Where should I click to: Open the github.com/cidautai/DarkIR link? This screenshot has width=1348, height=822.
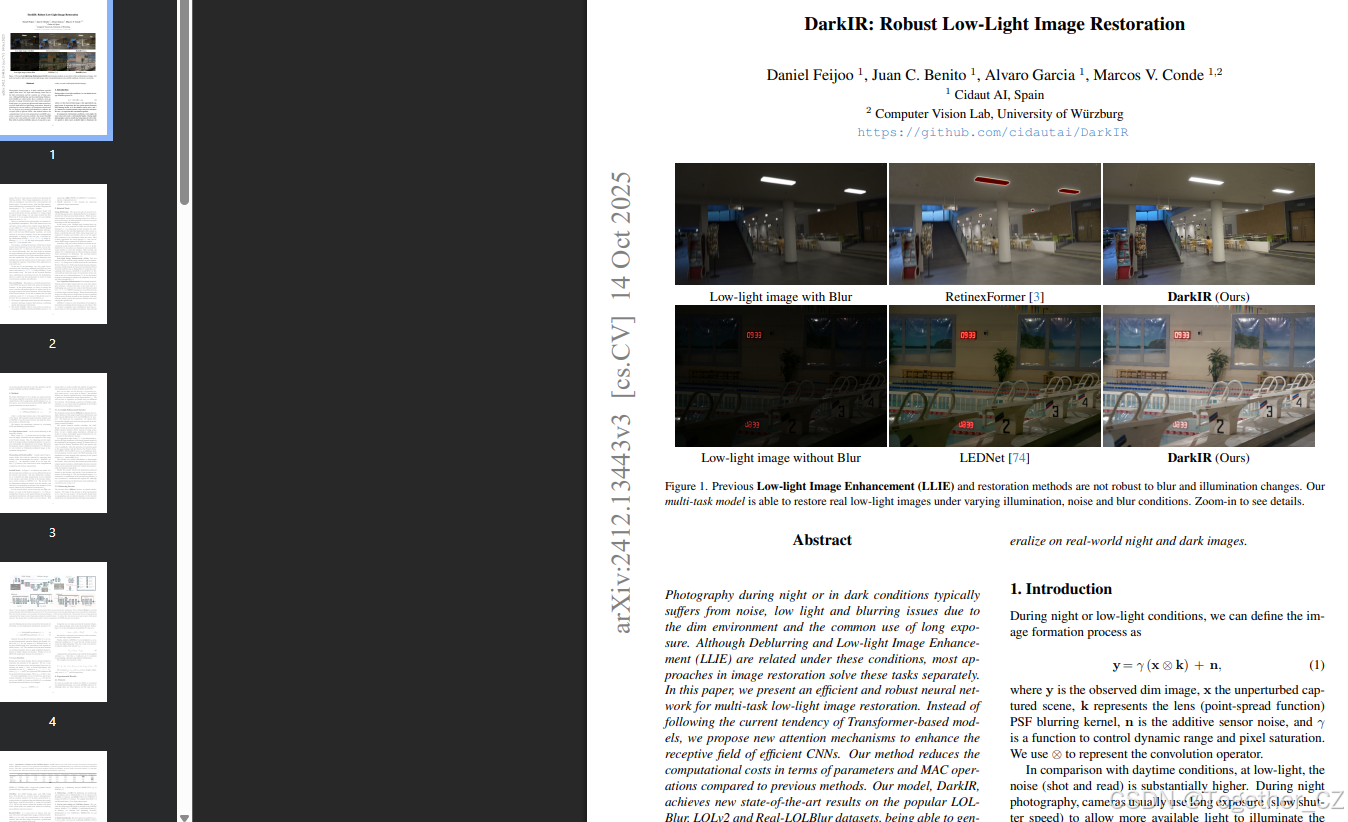pyautogui.click(x=992, y=132)
